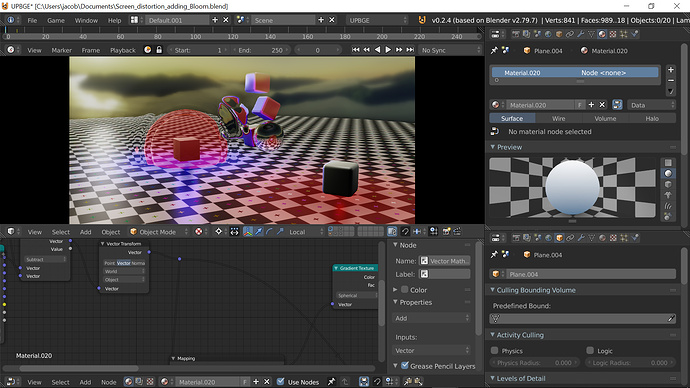Open Marker menu in timeline header
Image resolution: width=690 pixels, height=388 pixels.
[x=62, y=50]
